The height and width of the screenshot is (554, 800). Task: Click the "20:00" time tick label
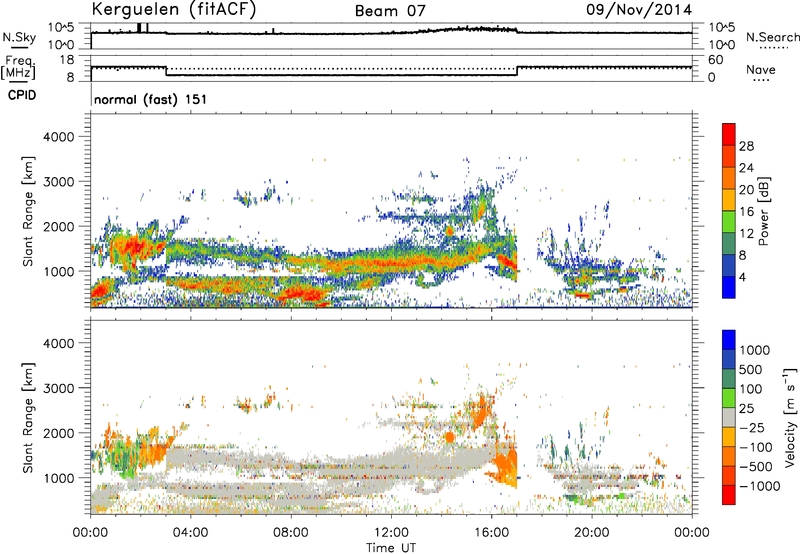pyautogui.click(x=591, y=533)
